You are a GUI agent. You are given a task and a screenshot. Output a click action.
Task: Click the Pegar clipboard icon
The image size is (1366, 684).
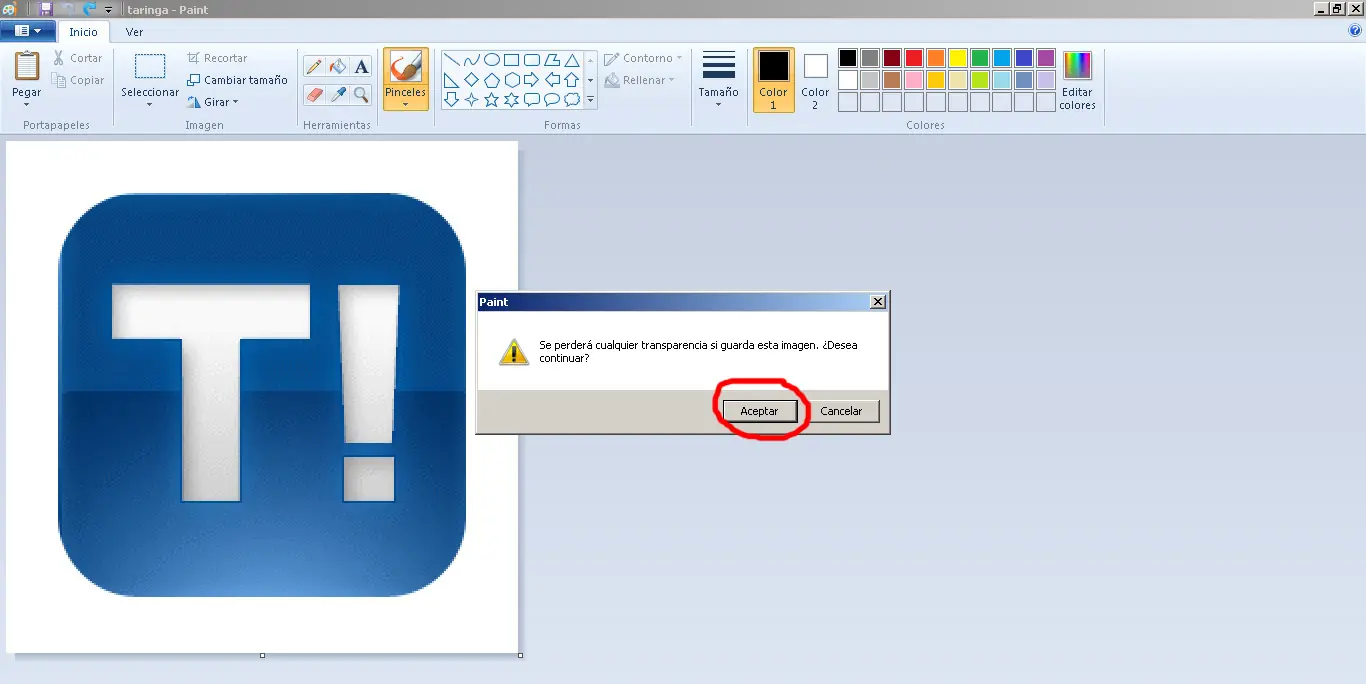coord(27,66)
